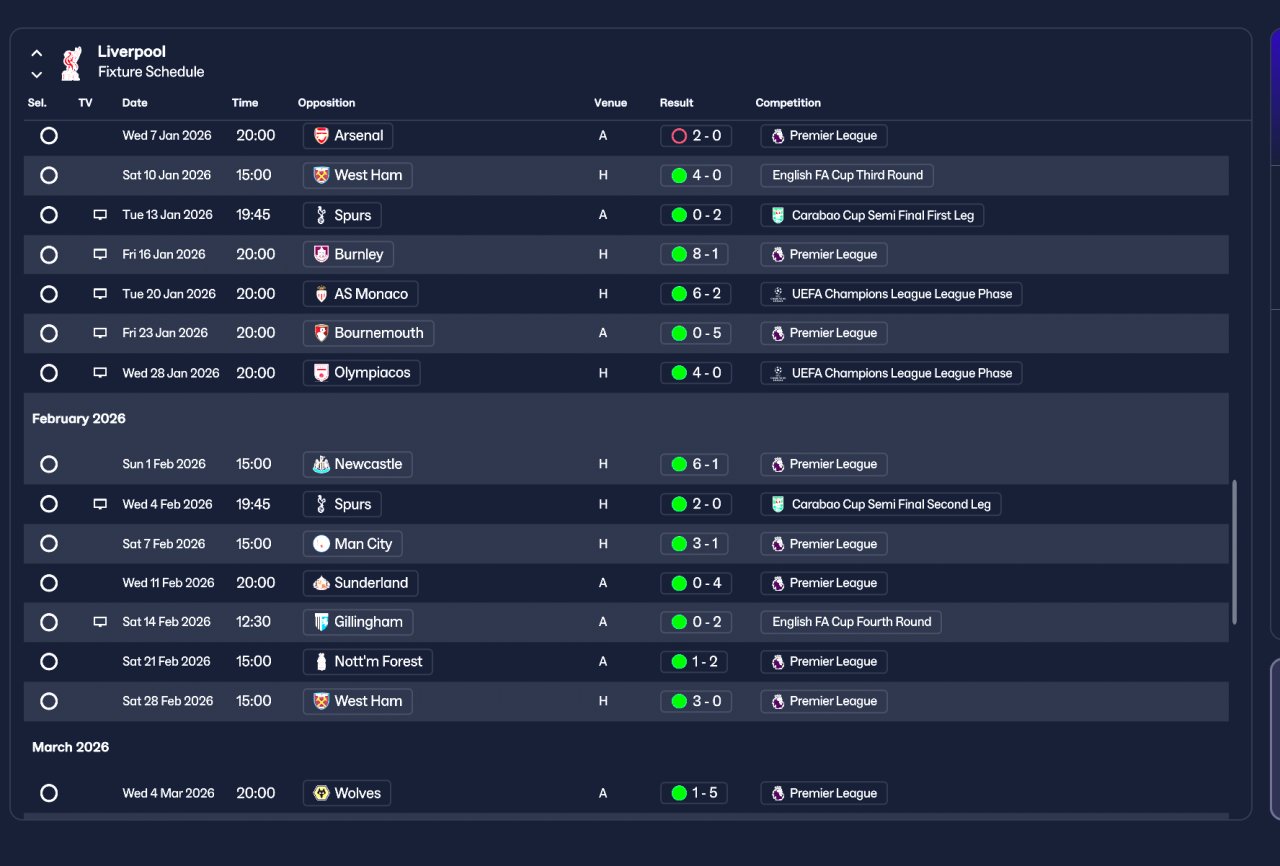Click TV icon for Spurs 13 Jan match
The image size is (1280, 866).
point(100,215)
